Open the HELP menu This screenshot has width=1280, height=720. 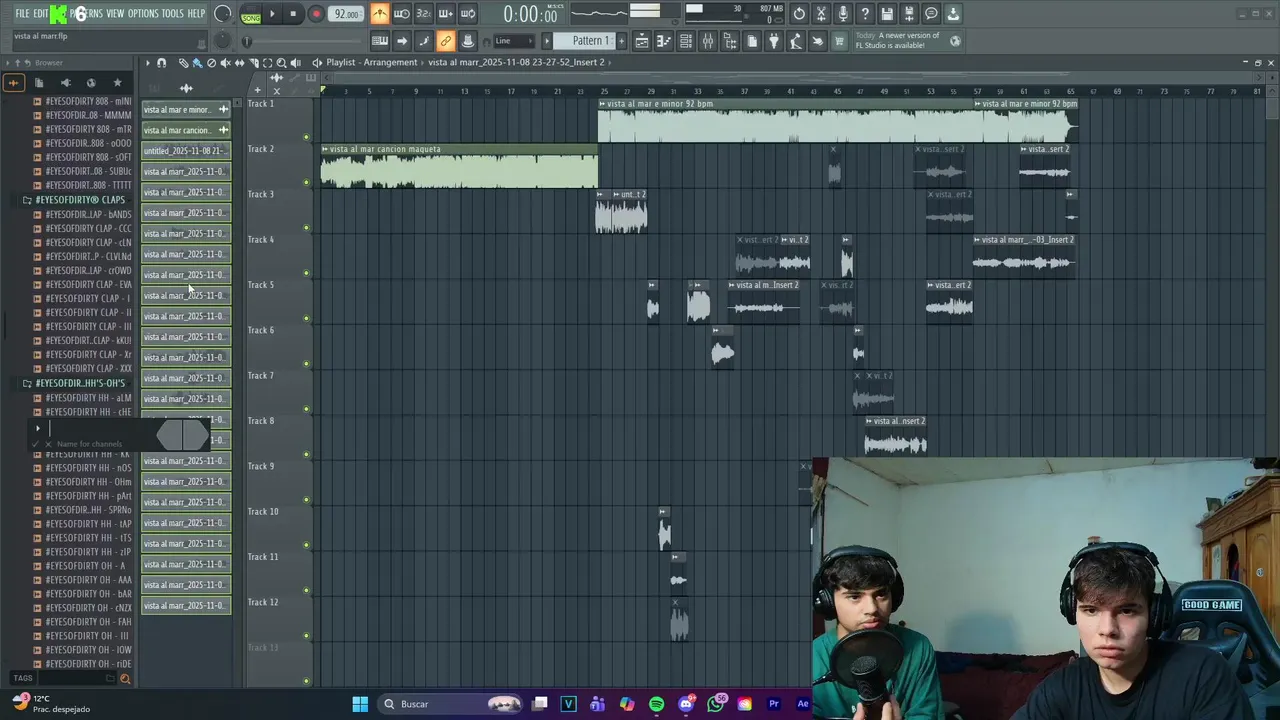(x=196, y=14)
